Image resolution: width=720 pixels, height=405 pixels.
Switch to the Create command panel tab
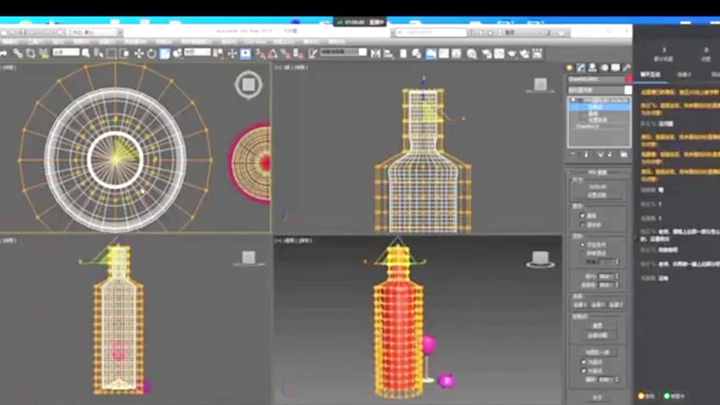coord(569,68)
